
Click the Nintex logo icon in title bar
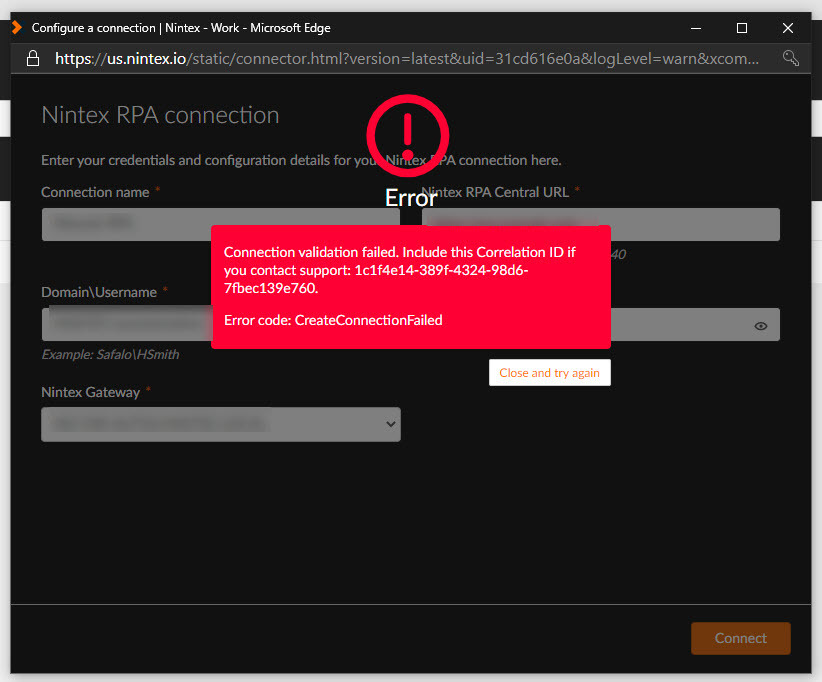click(x=17, y=28)
